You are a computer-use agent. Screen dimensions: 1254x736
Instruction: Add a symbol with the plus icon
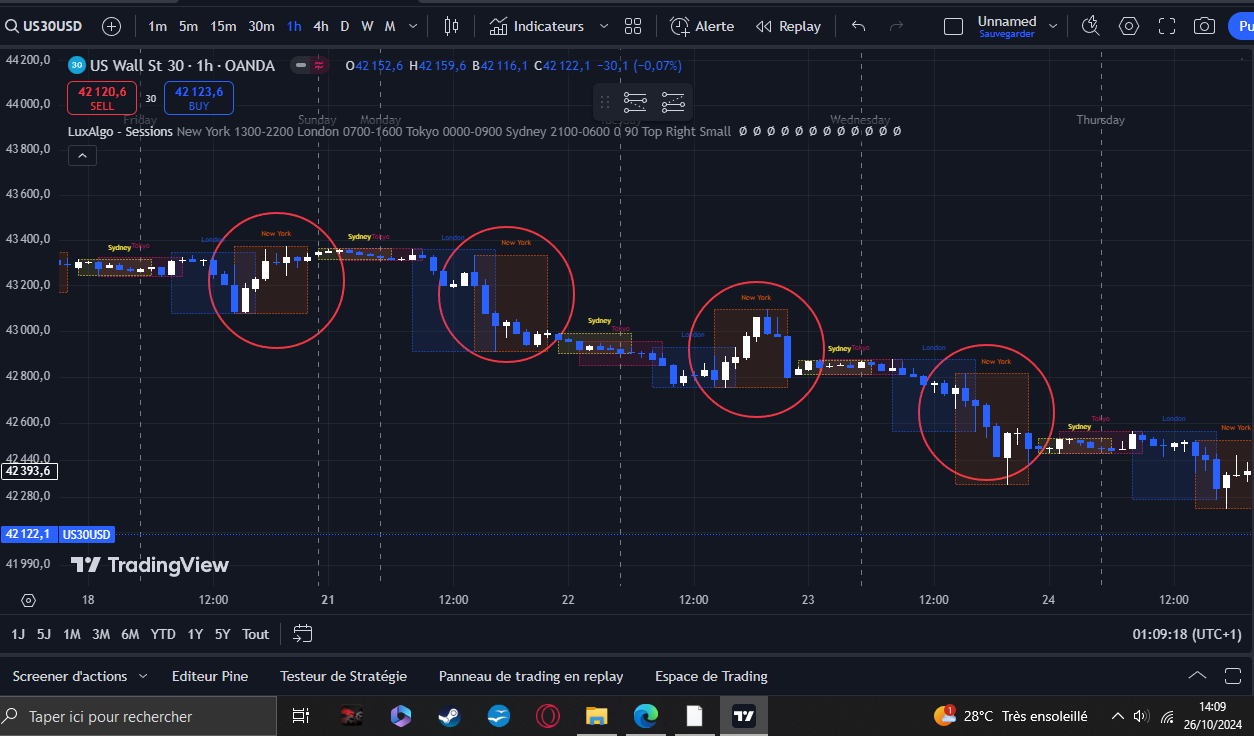click(110, 26)
